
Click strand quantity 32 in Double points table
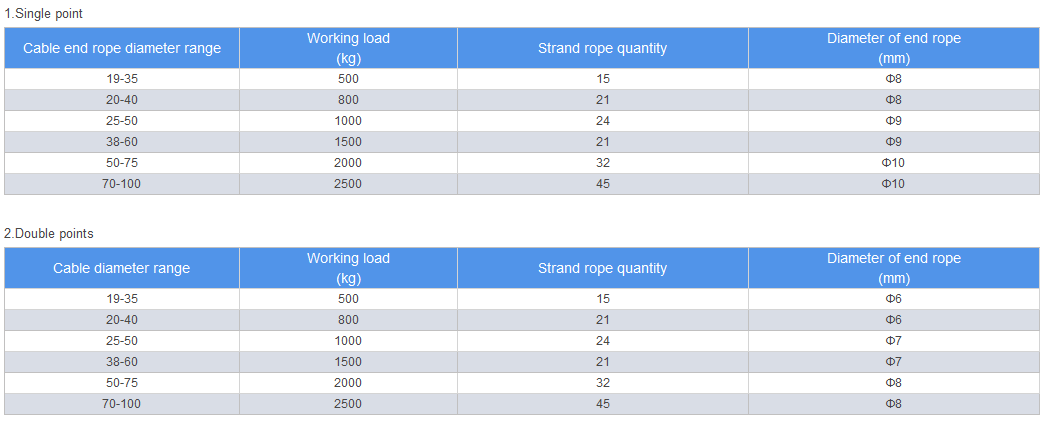[x=602, y=383]
